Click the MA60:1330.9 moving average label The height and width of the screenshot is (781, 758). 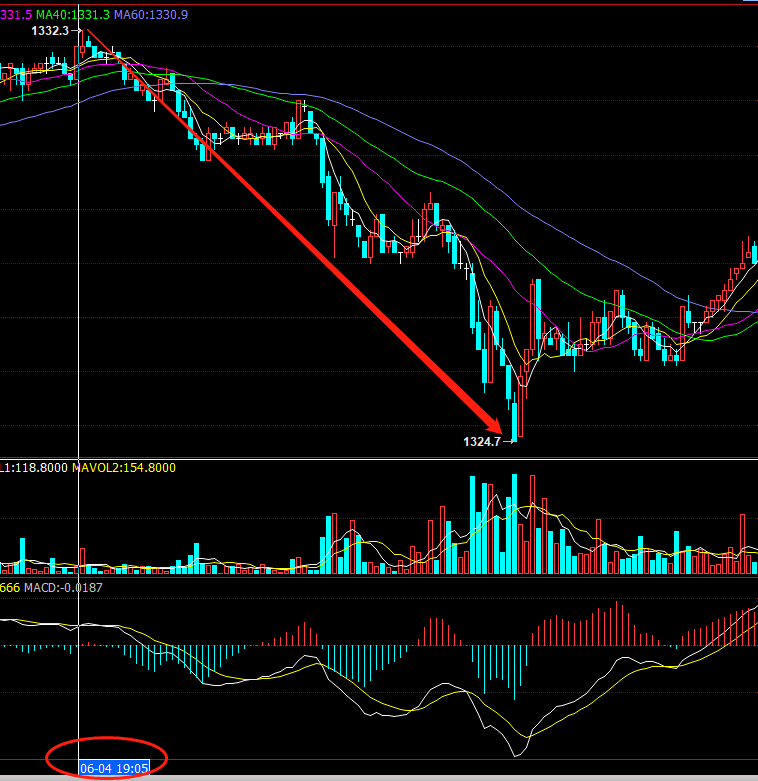pos(151,15)
